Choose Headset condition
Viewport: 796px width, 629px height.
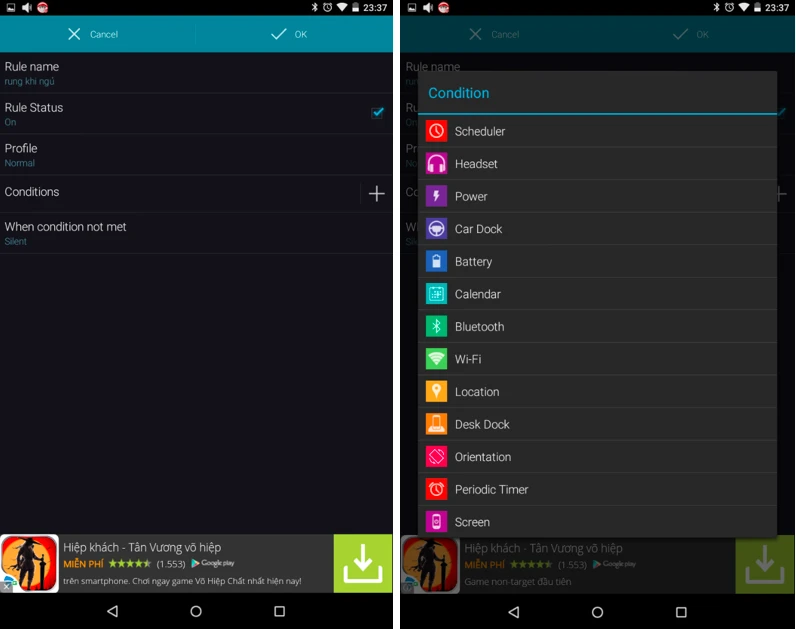tap(598, 163)
